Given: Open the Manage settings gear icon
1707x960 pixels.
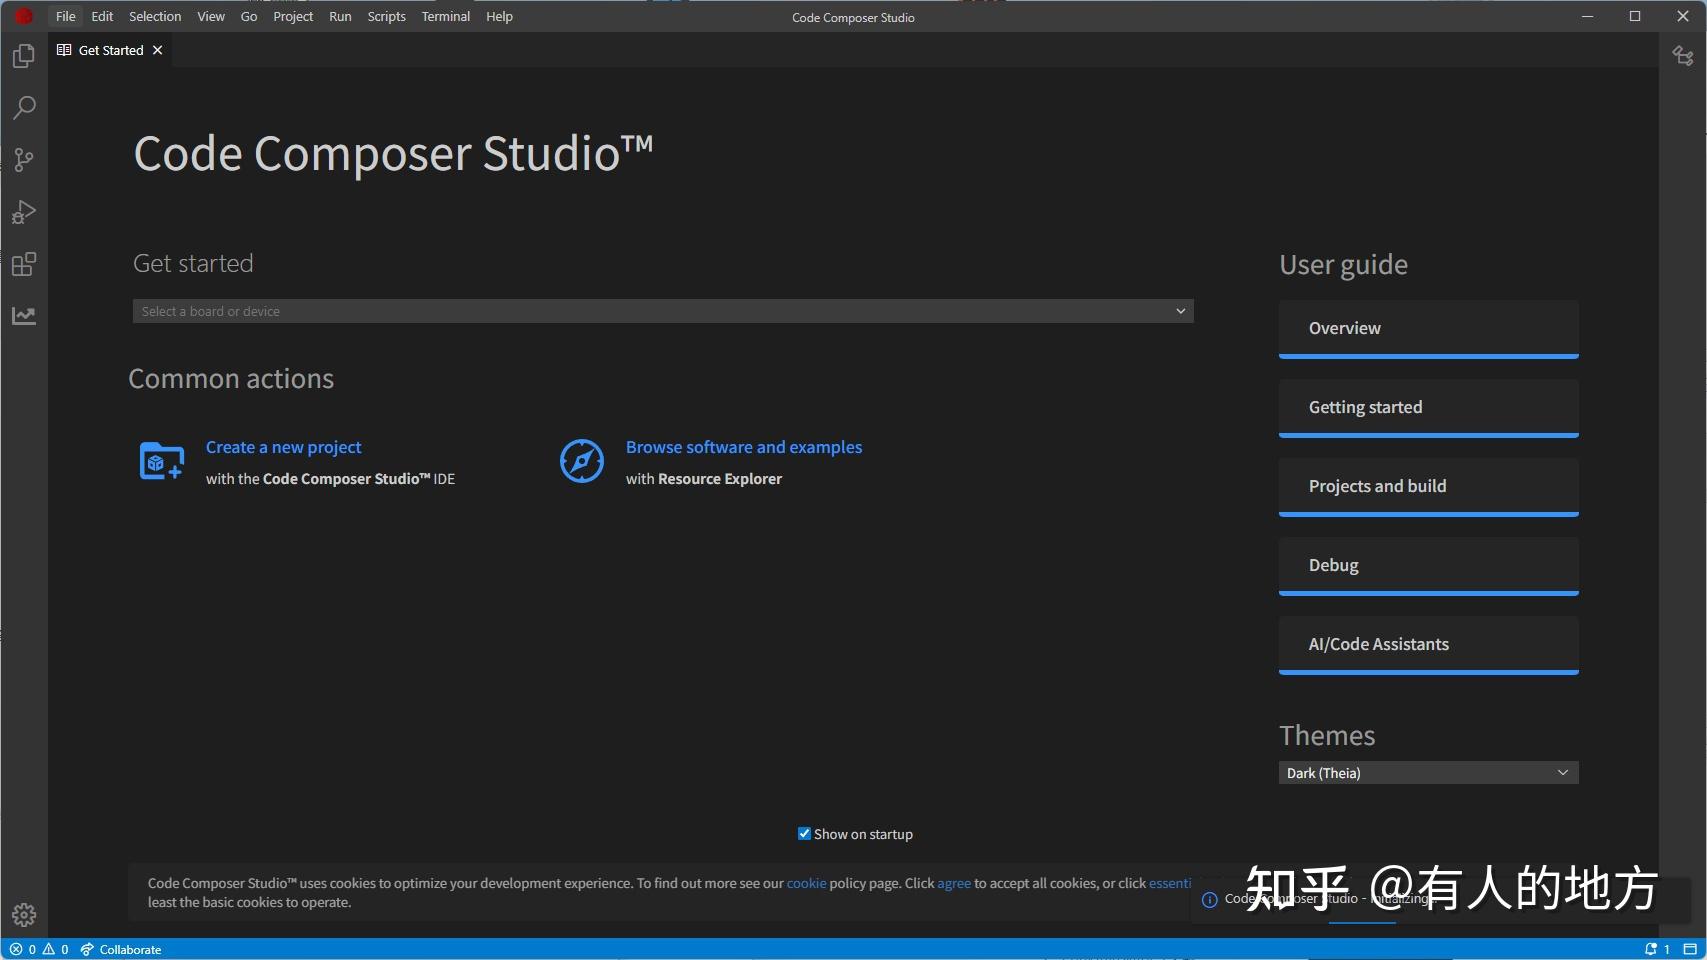Looking at the screenshot, I should (24, 914).
